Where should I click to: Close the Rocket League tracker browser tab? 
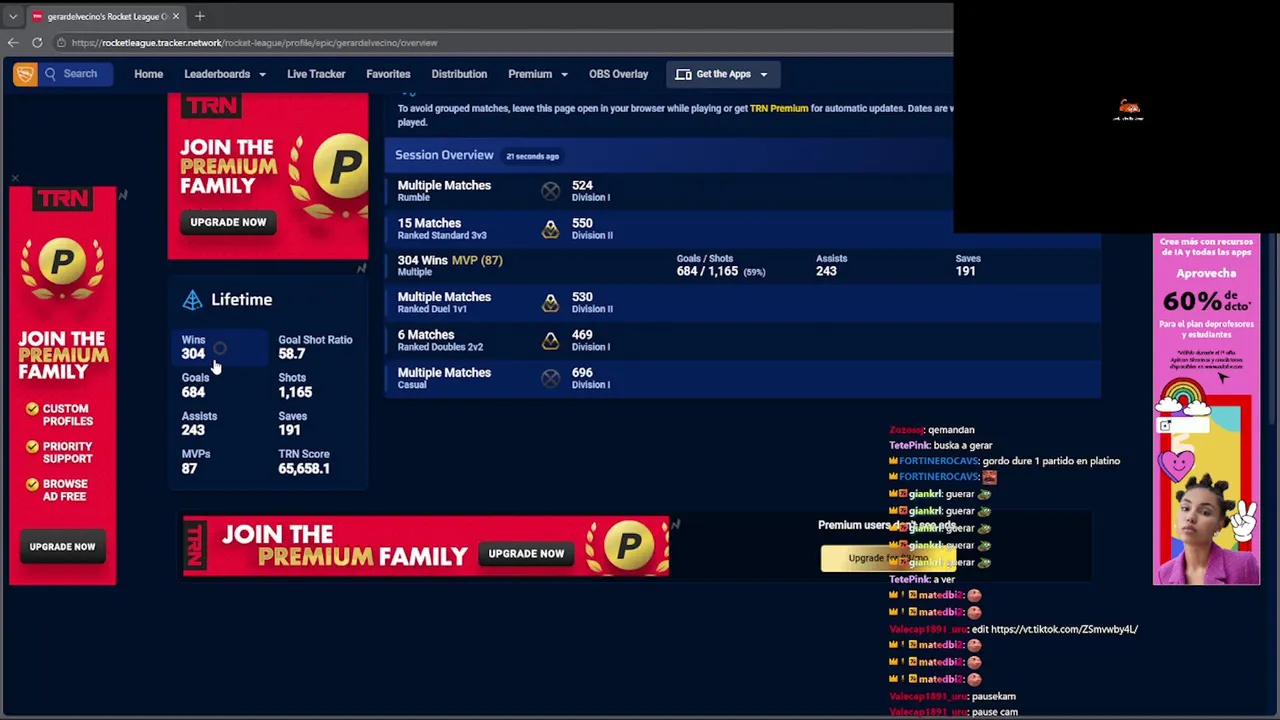coord(176,16)
